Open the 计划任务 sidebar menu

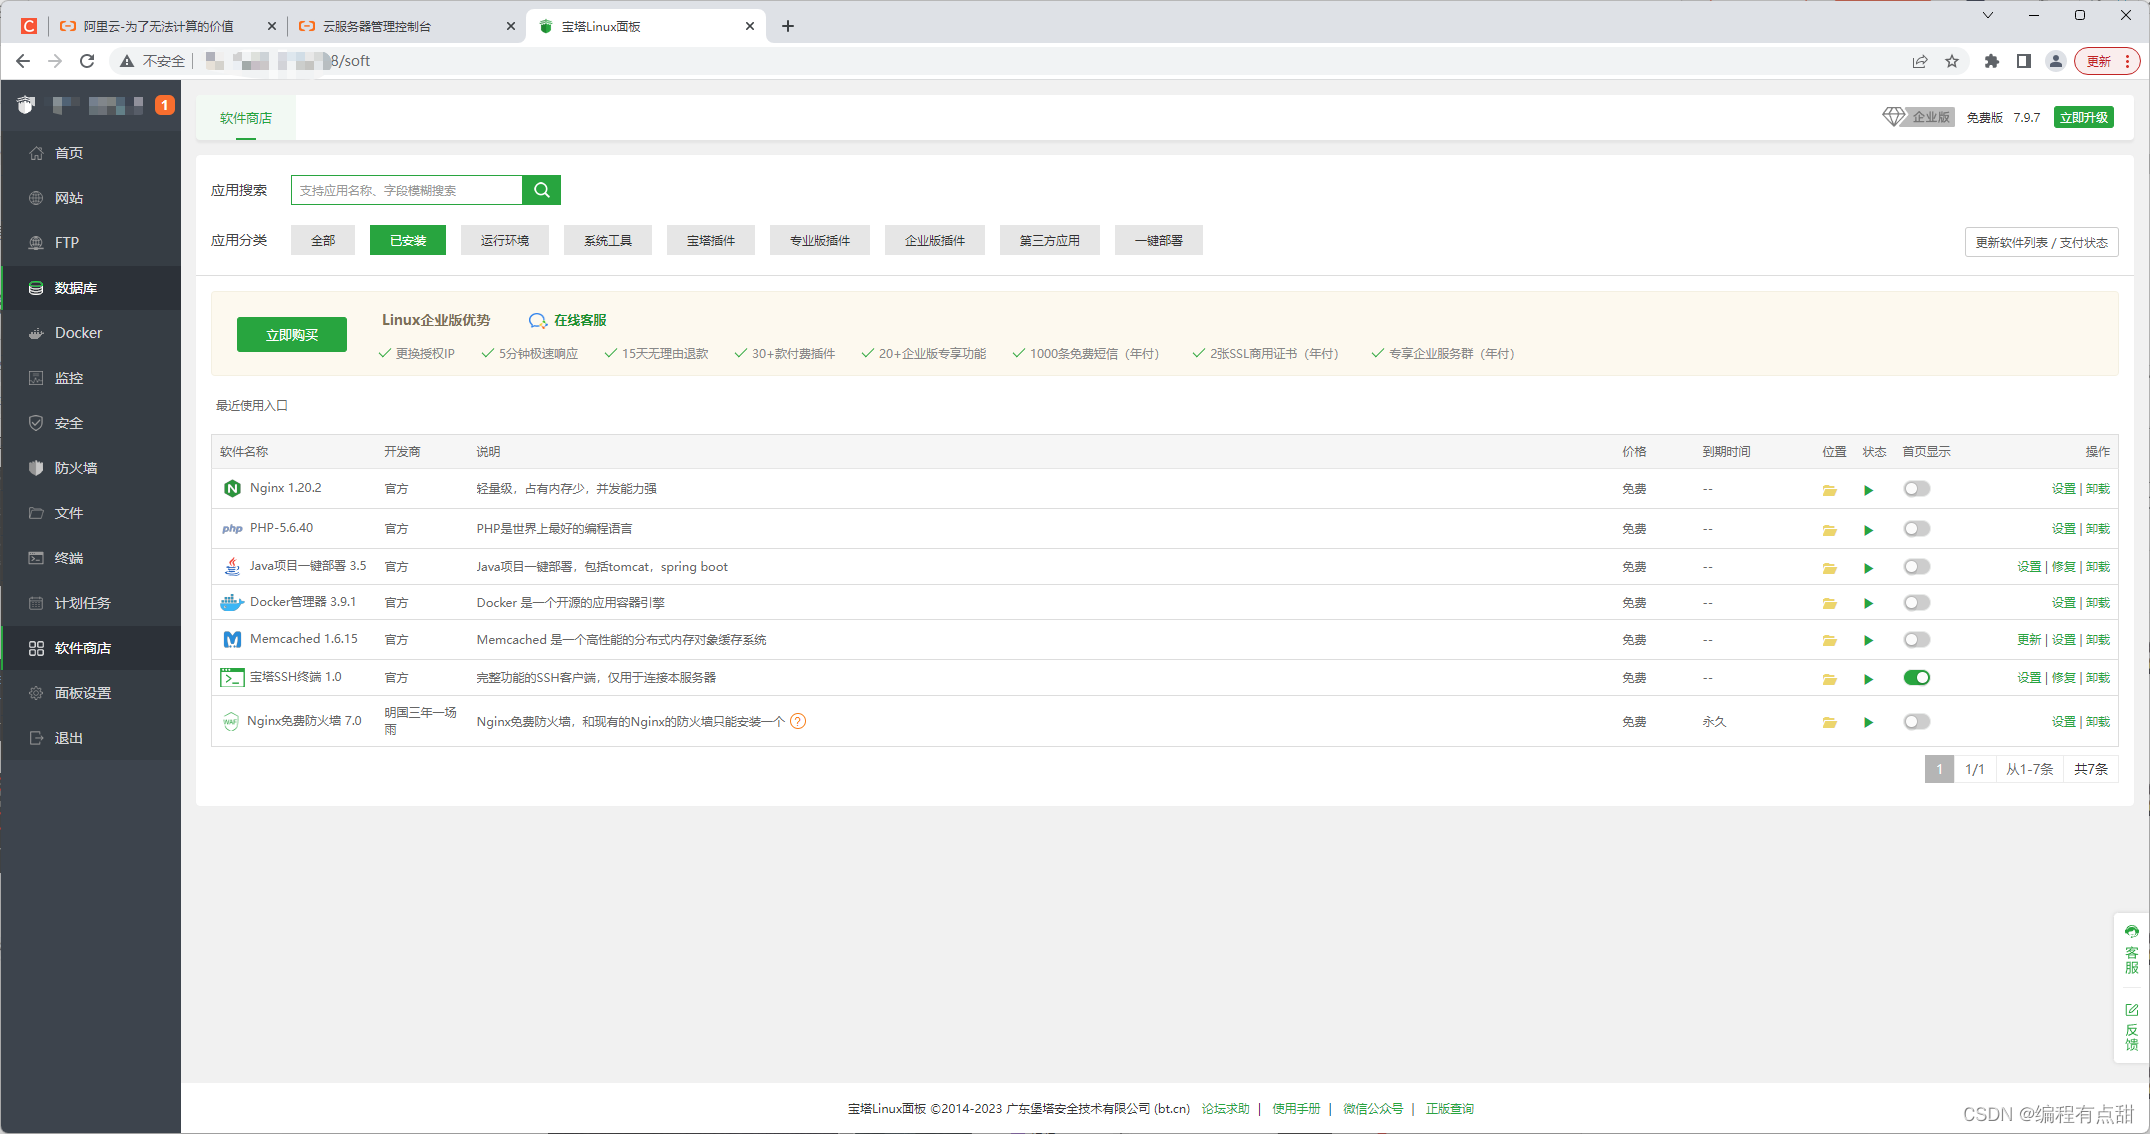pos(91,603)
